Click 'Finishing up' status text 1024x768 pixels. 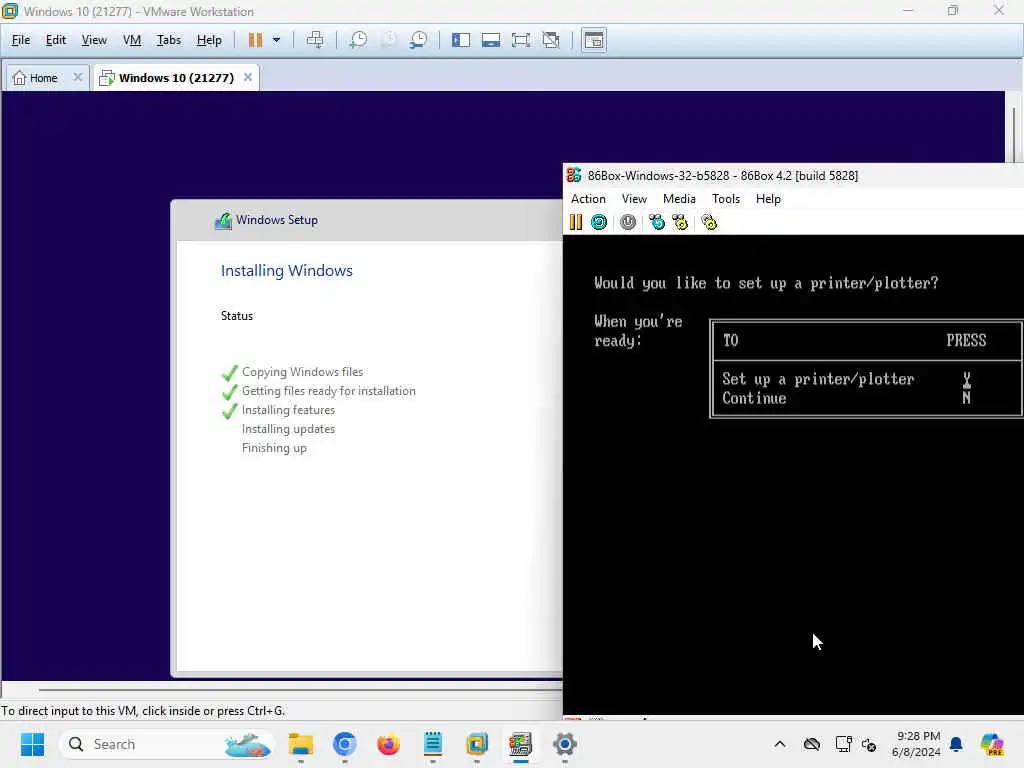[x=274, y=448]
